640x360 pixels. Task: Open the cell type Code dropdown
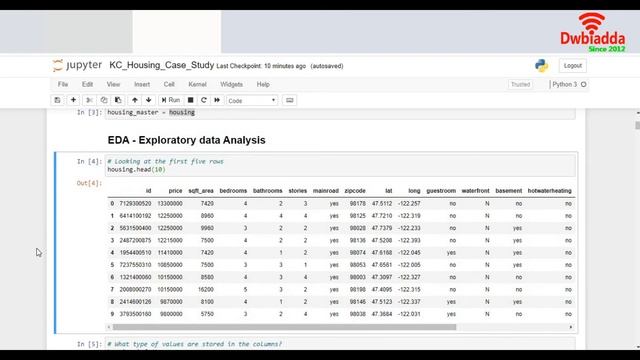pos(252,100)
